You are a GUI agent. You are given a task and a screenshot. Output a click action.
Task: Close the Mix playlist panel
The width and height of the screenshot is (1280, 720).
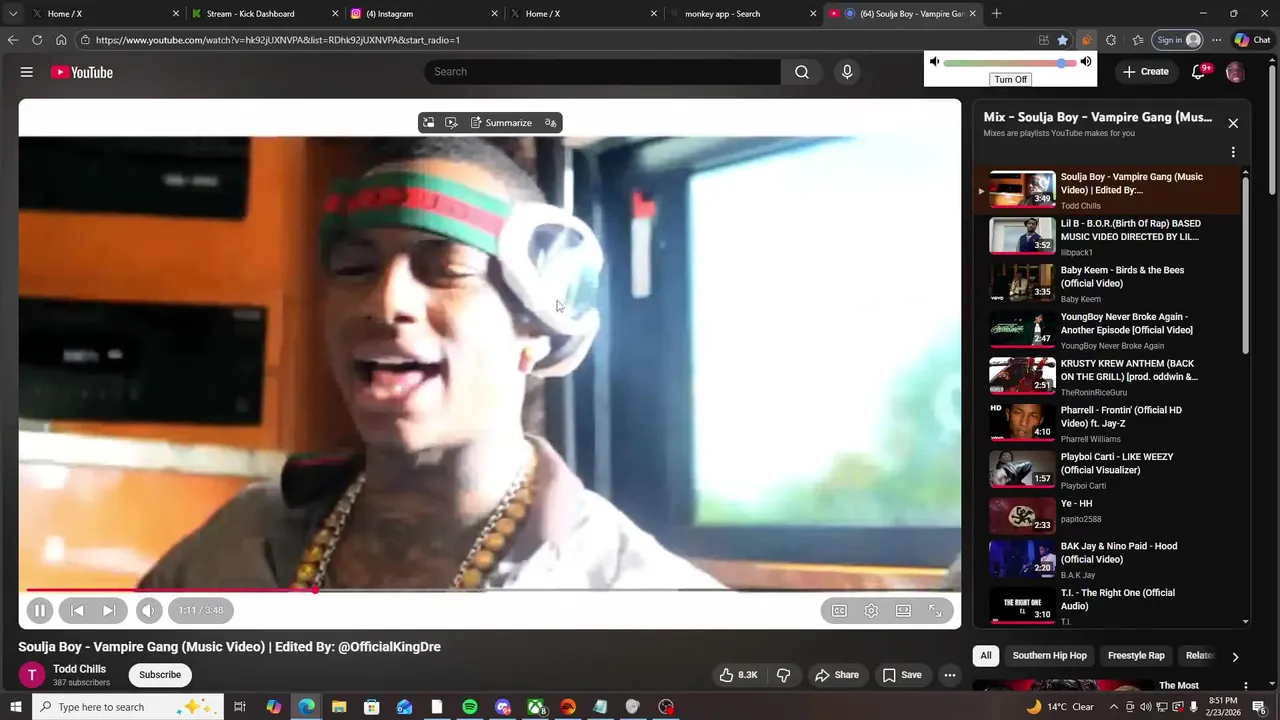[1233, 123]
